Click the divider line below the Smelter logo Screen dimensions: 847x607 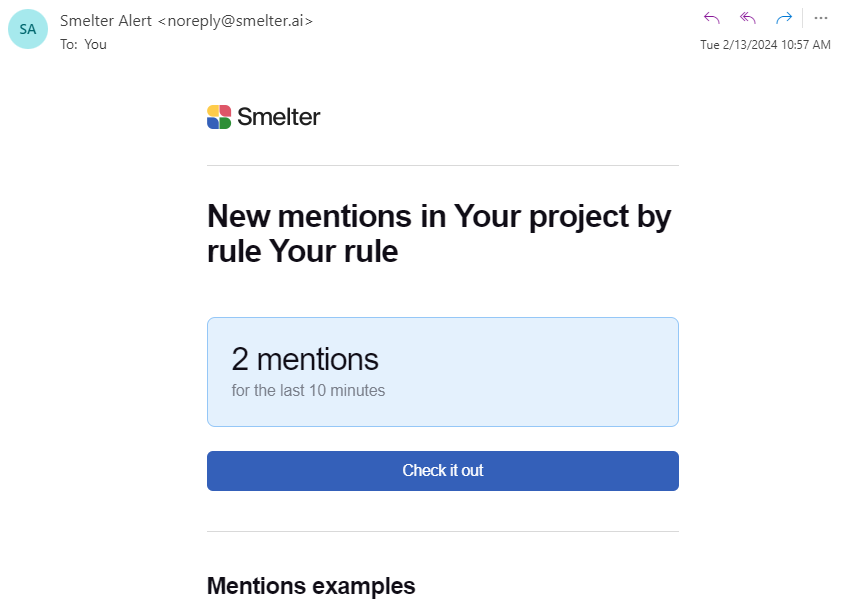click(443, 165)
